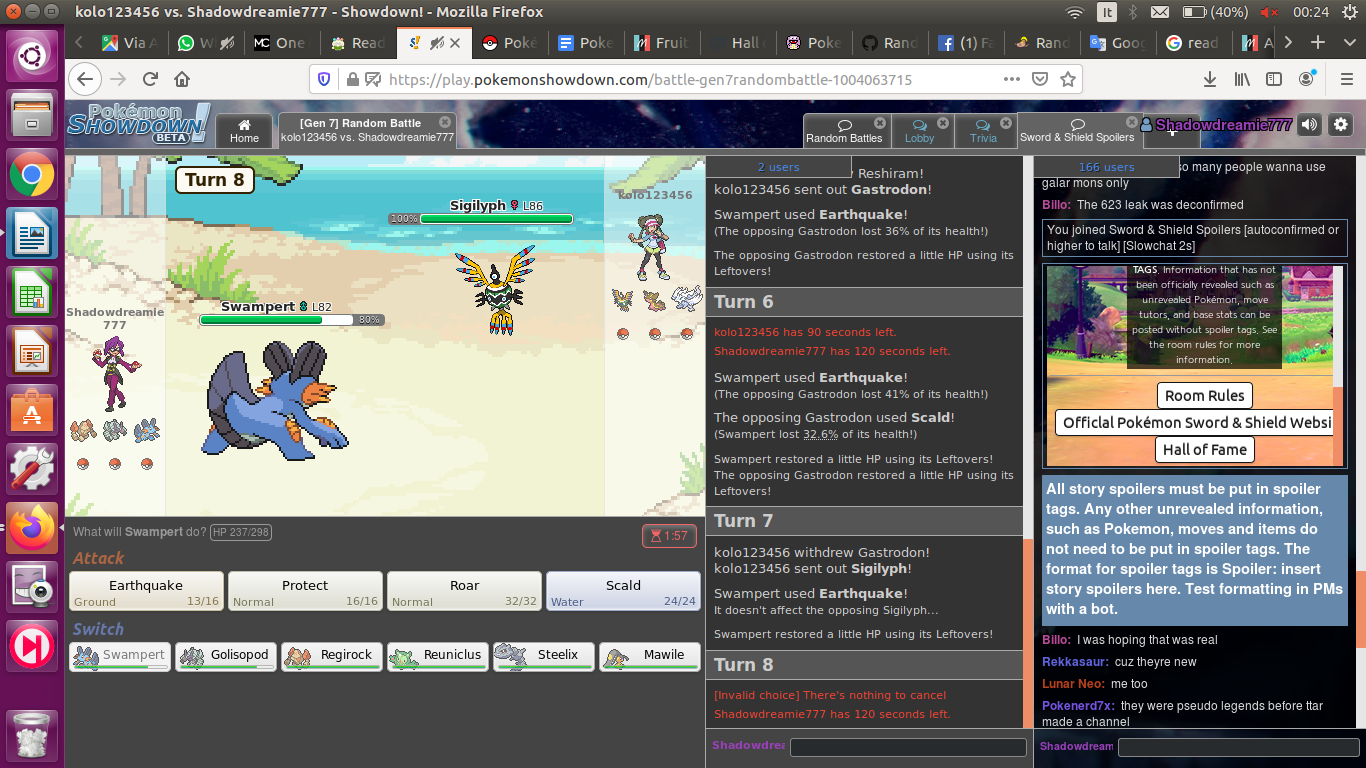This screenshot has width=1366, height=768.
Task: Open system volume muted indicator
Action: (x=1269, y=13)
